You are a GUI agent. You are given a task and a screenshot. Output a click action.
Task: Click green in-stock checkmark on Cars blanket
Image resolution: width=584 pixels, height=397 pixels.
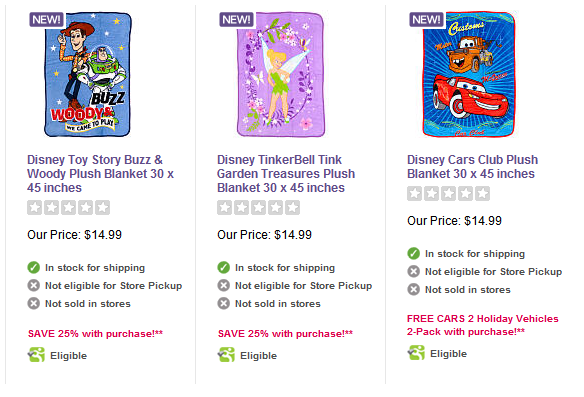point(413,253)
